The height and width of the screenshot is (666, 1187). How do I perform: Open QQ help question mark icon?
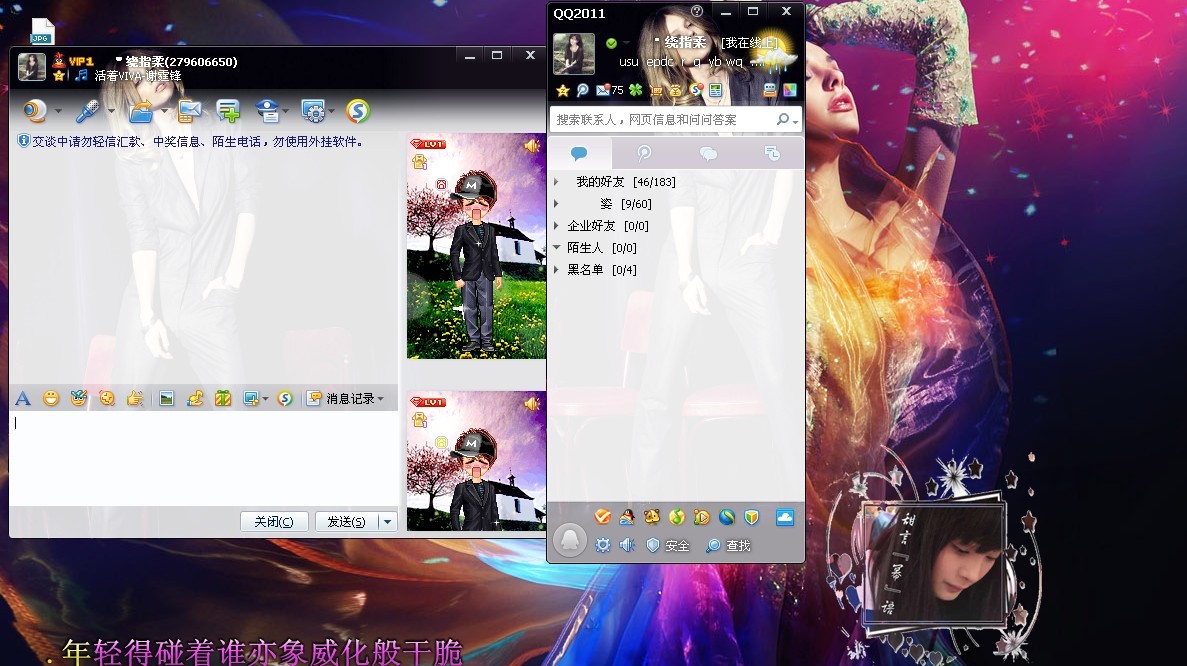tap(696, 11)
